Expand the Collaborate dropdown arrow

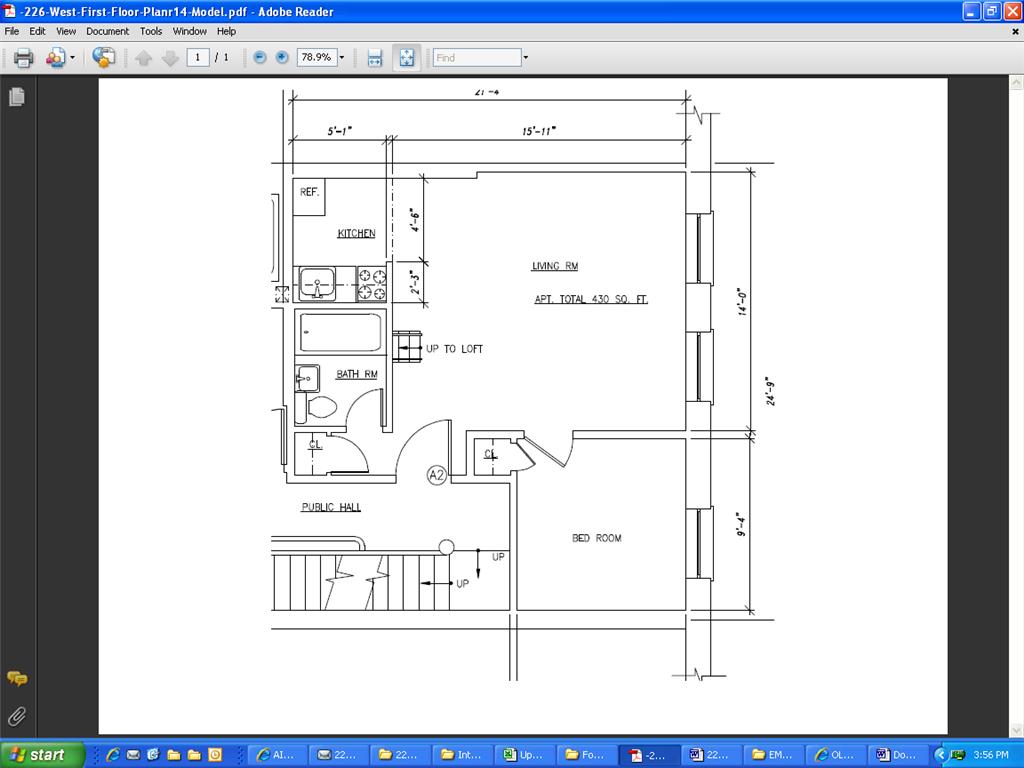[x=72, y=58]
